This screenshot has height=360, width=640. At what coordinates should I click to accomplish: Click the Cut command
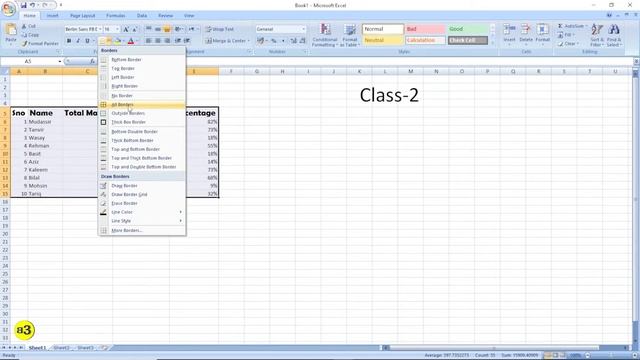point(29,26)
